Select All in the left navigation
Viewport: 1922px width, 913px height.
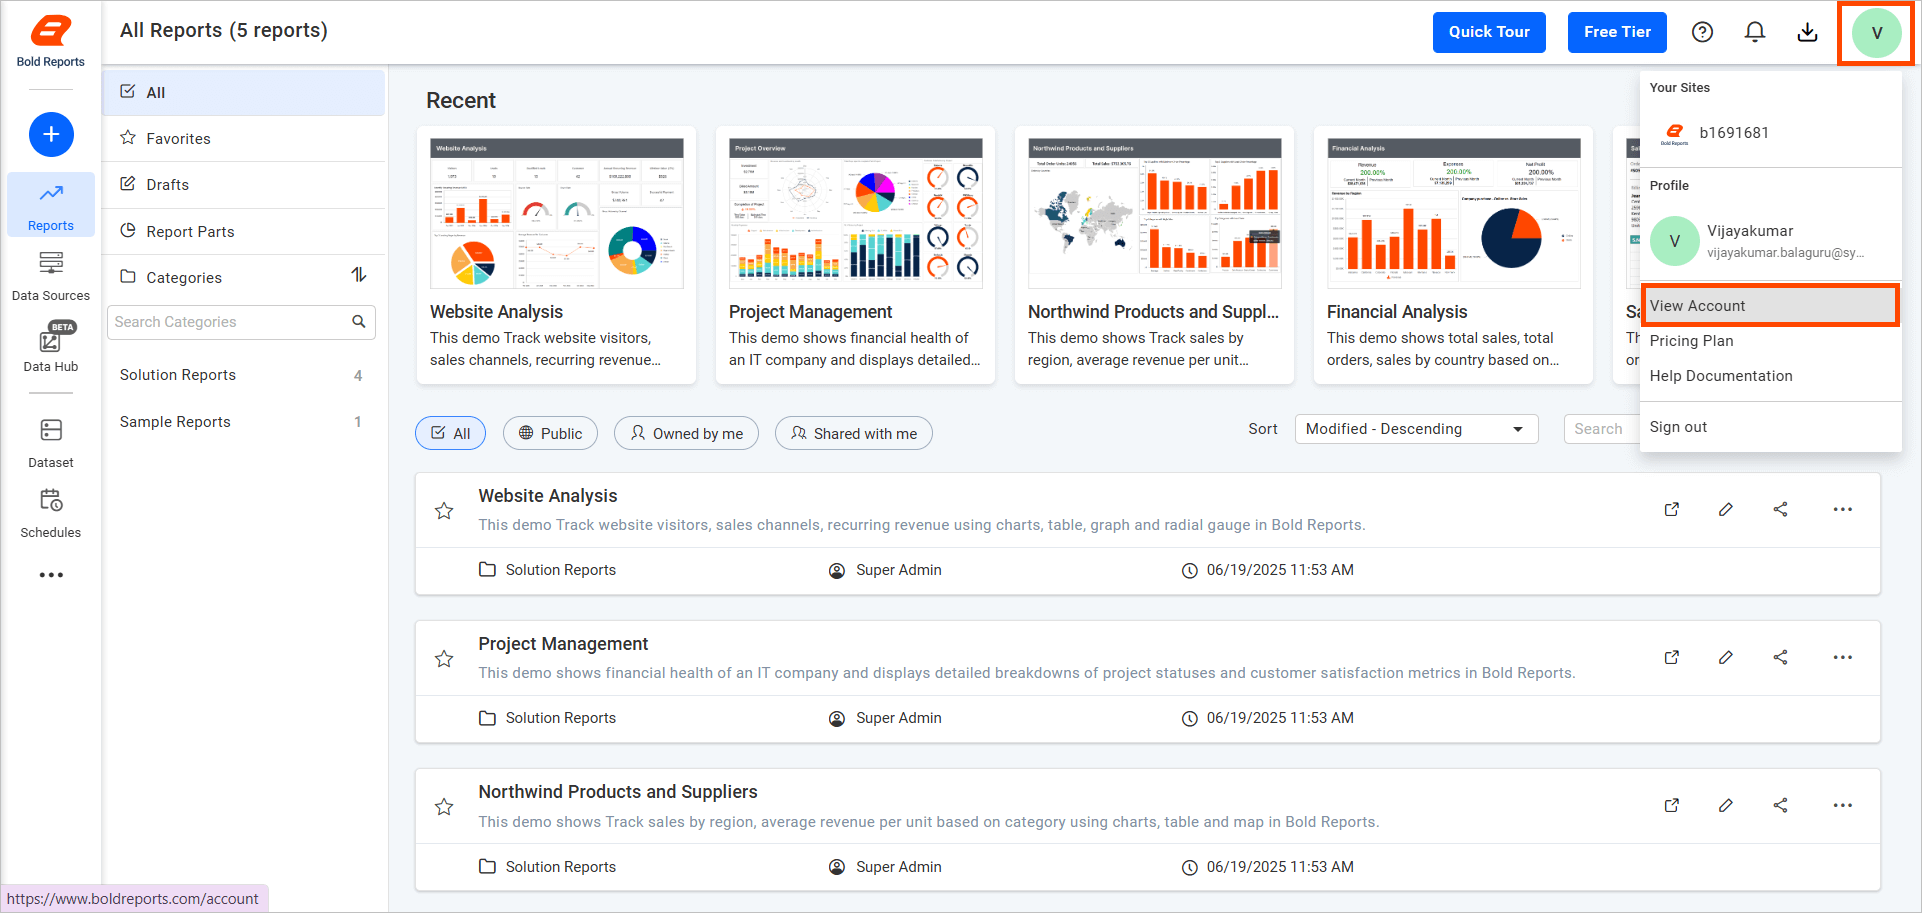point(244,92)
